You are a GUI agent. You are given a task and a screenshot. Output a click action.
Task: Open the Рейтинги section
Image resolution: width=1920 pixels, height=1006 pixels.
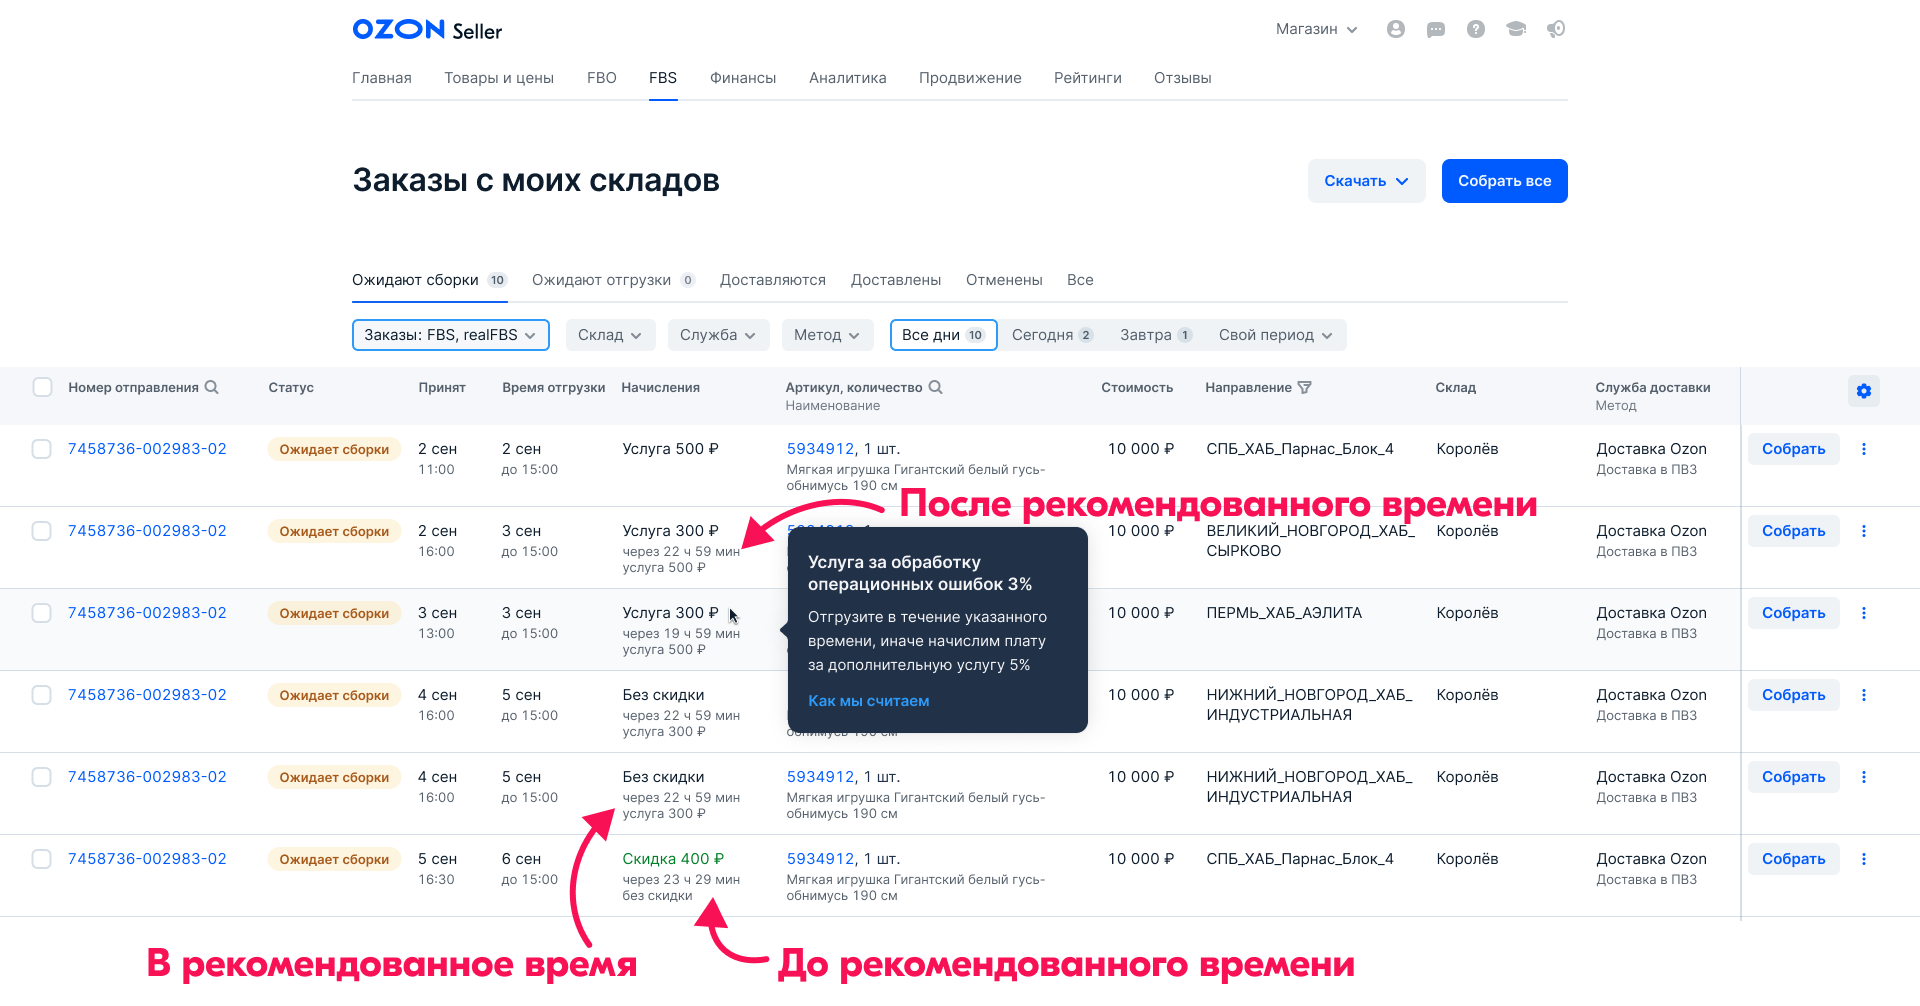coord(1088,78)
